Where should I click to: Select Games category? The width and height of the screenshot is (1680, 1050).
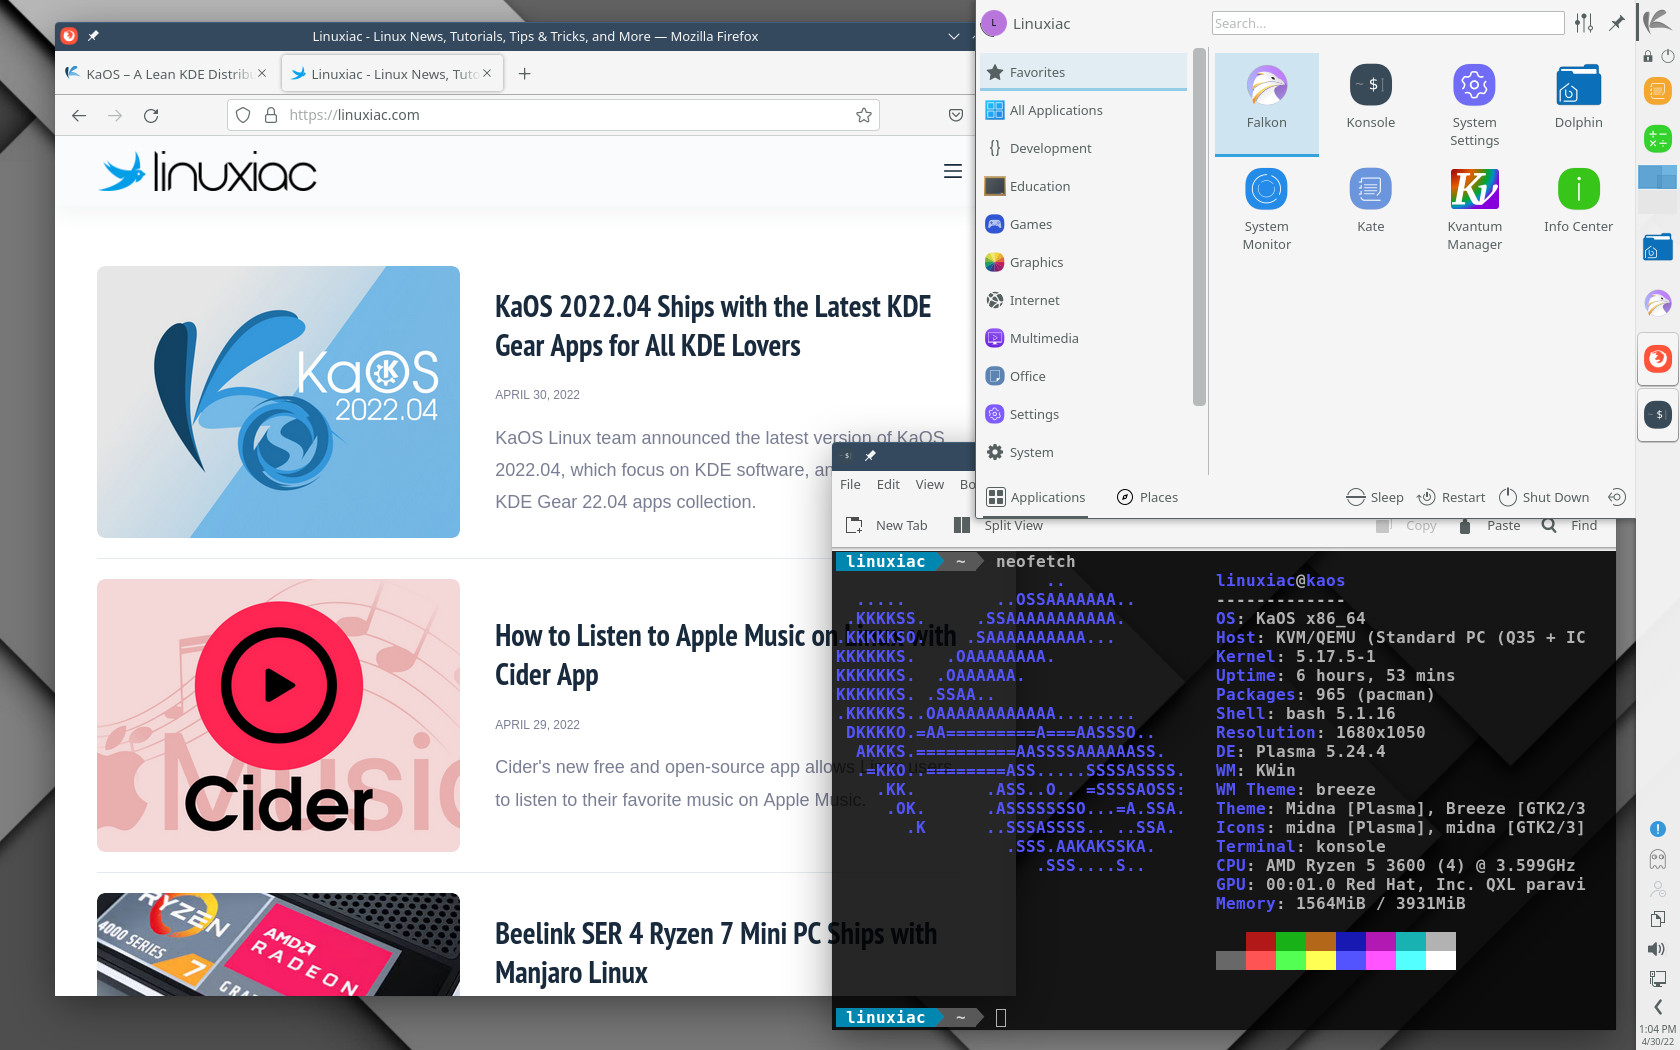[1083, 224]
